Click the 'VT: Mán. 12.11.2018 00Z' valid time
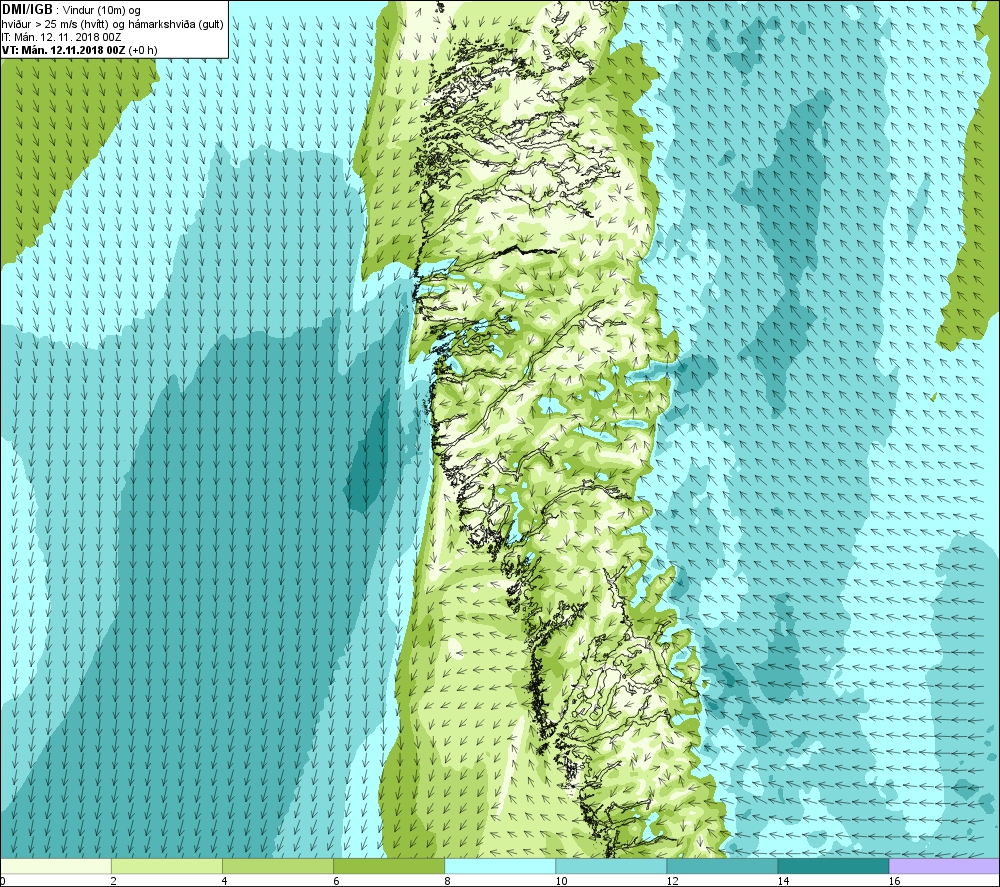The width and height of the screenshot is (1000, 887). (64, 50)
